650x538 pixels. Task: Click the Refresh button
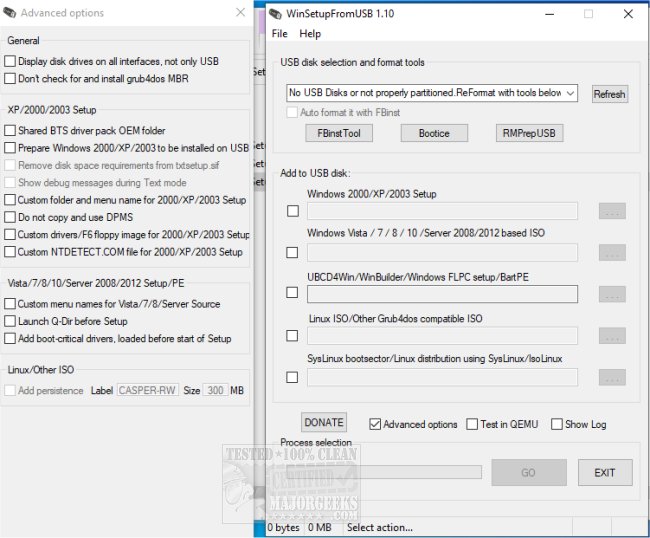coord(609,94)
